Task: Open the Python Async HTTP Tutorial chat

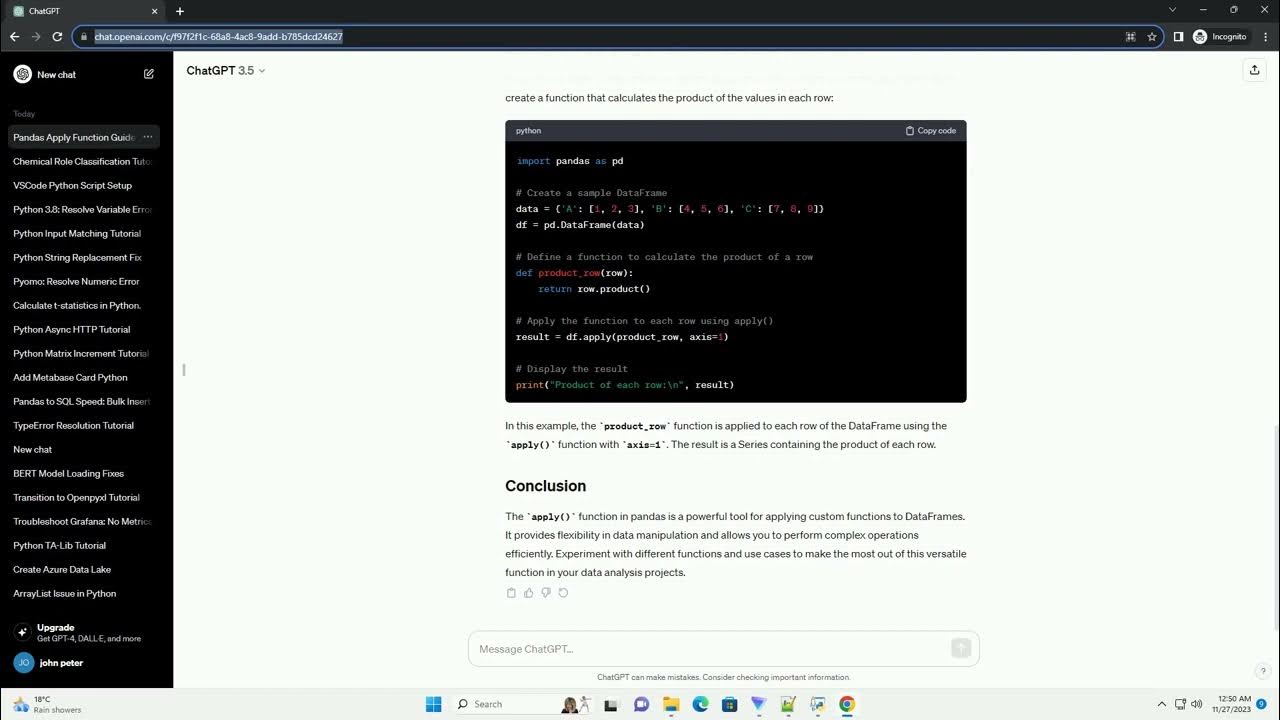Action: [83, 329]
